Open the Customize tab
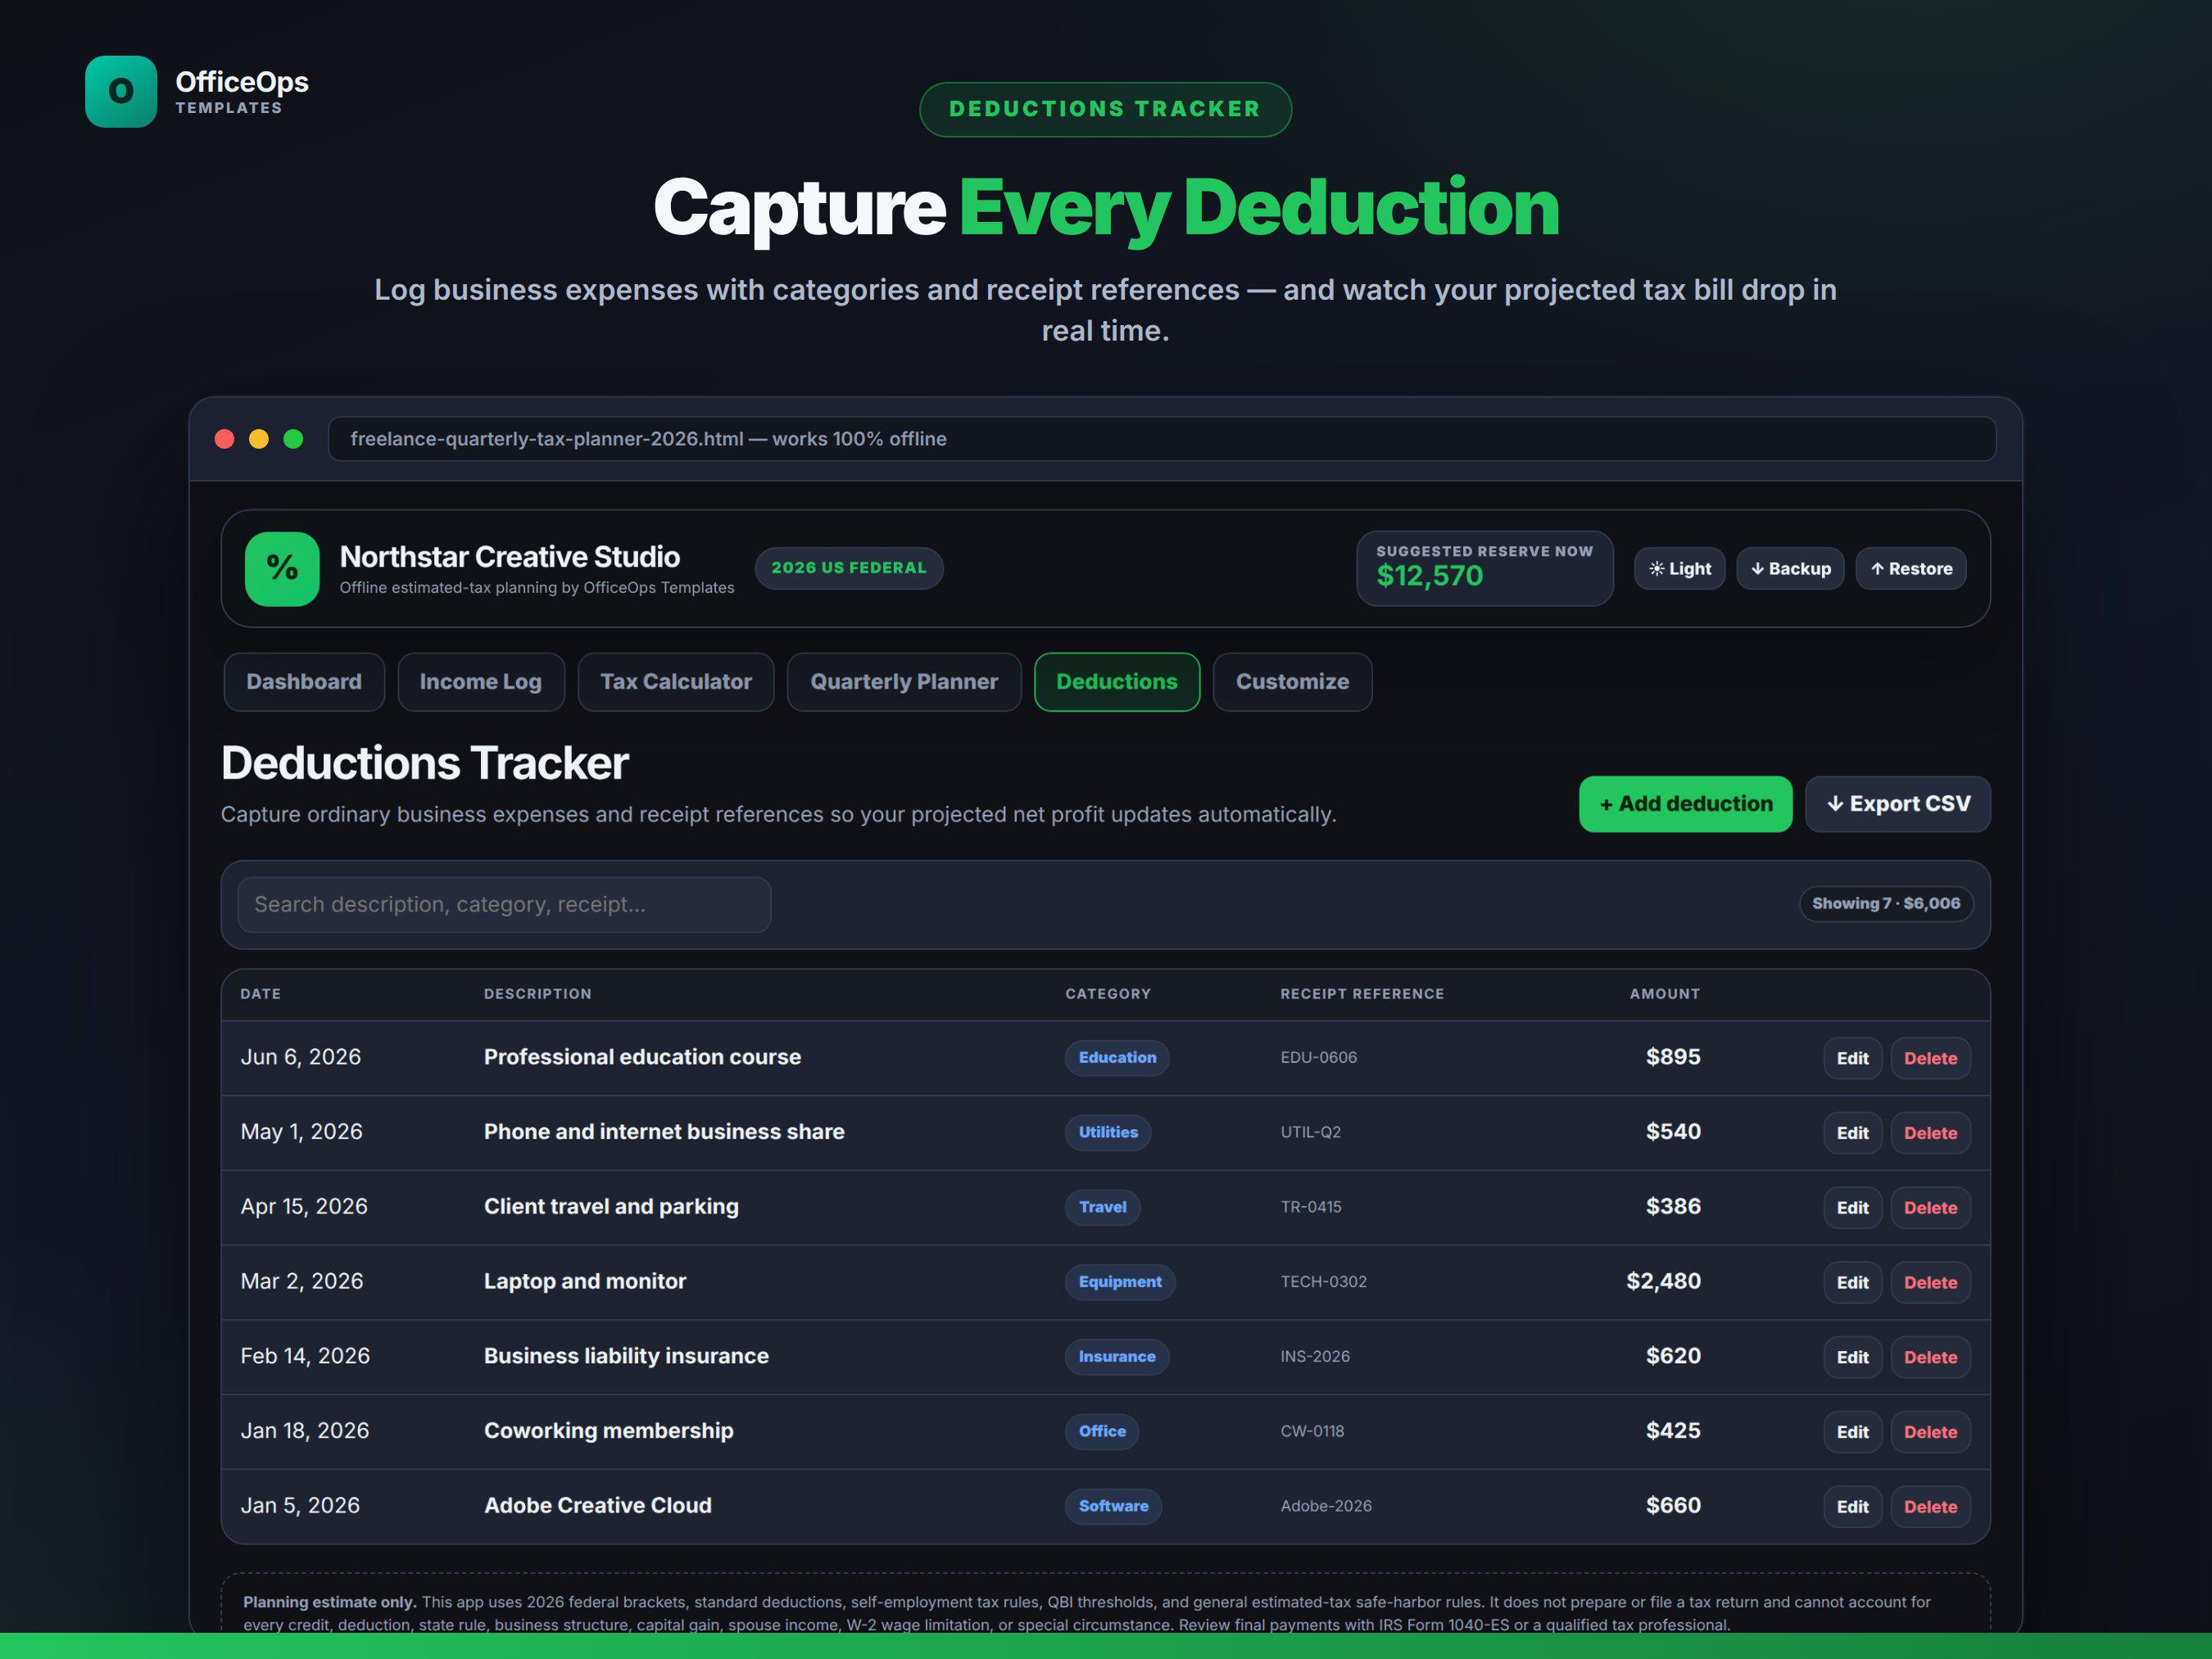The height and width of the screenshot is (1659, 2212). (x=1292, y=682)
